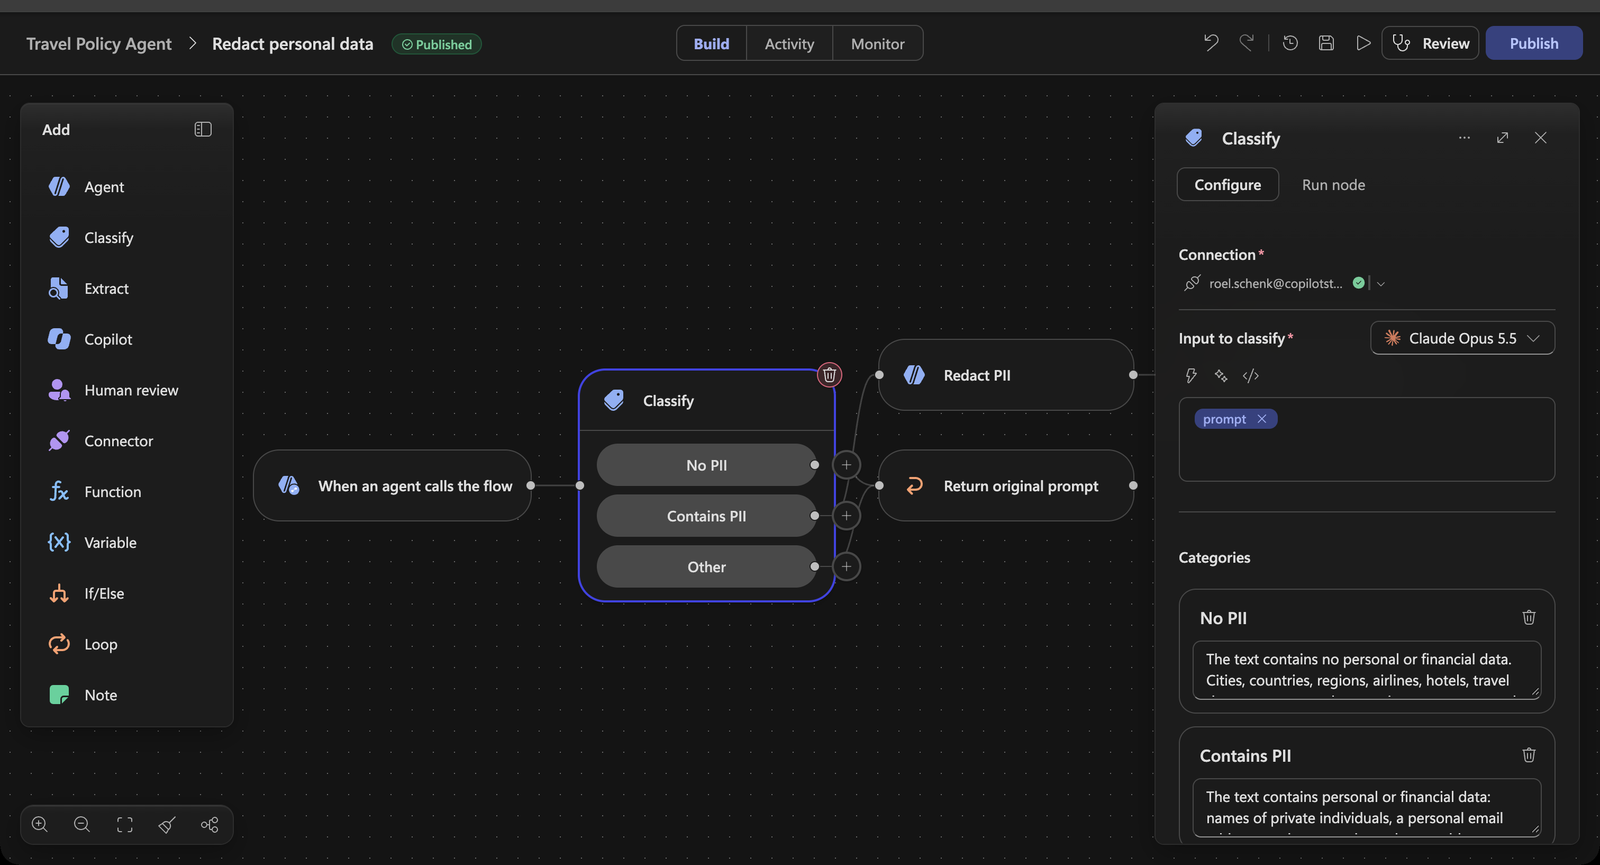This screenshot has height=865, width=1600.
Task: Remove the prompt tag from input
Action: (1262, 419)
